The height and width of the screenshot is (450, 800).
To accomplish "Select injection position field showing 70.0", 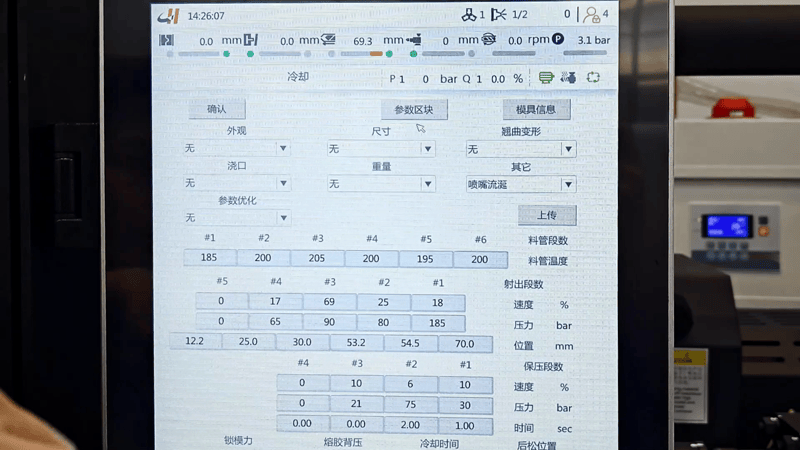I will (464, 344).
